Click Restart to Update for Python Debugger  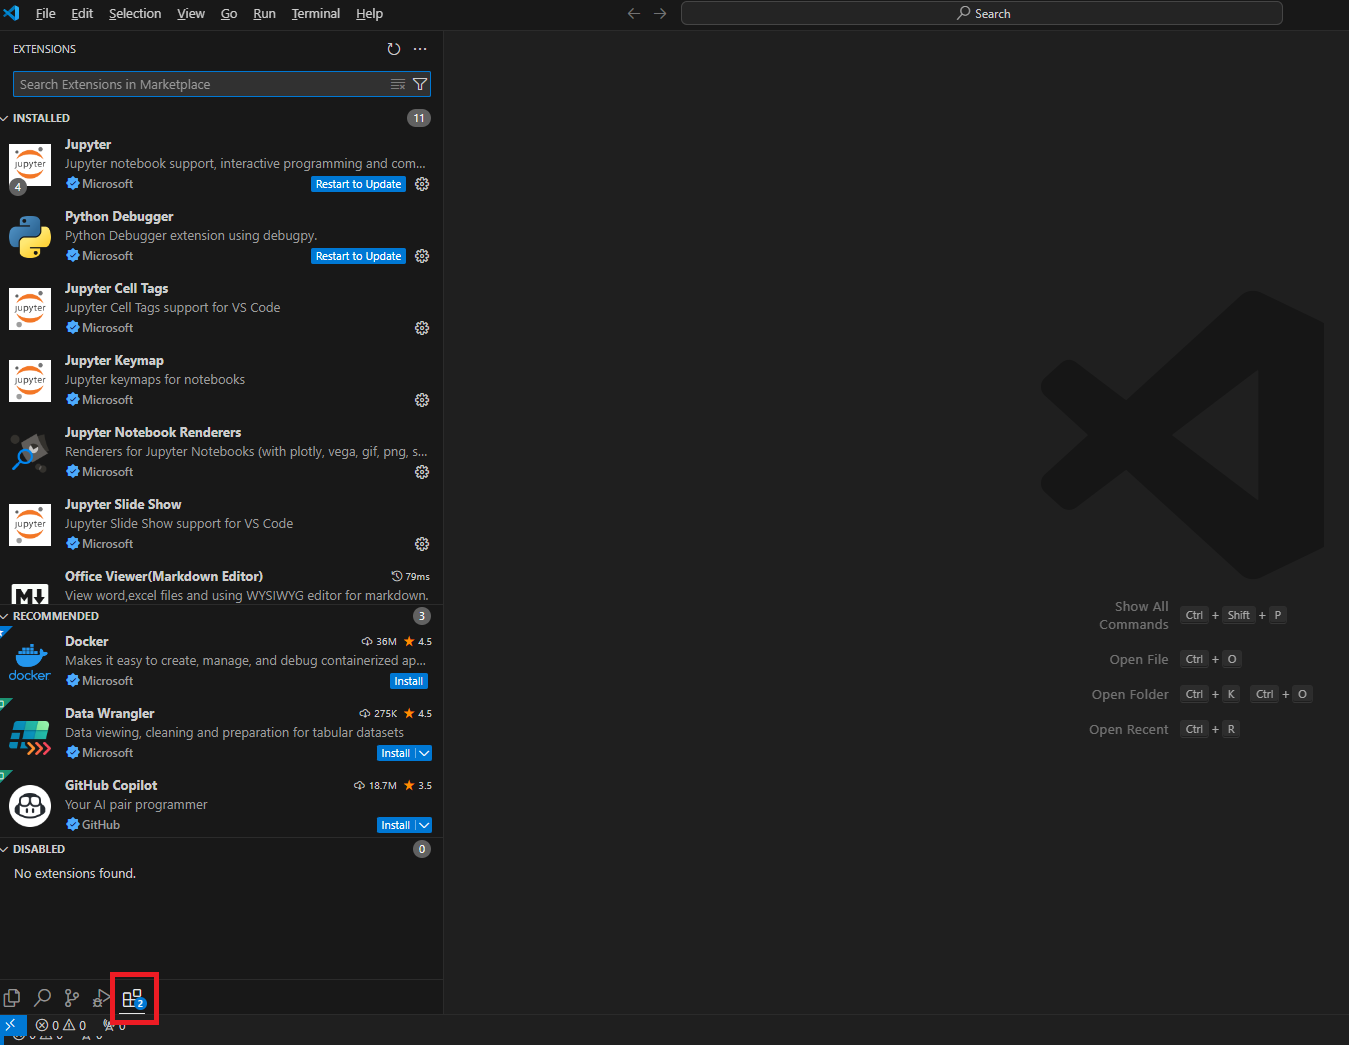click(x=358, y=256)
